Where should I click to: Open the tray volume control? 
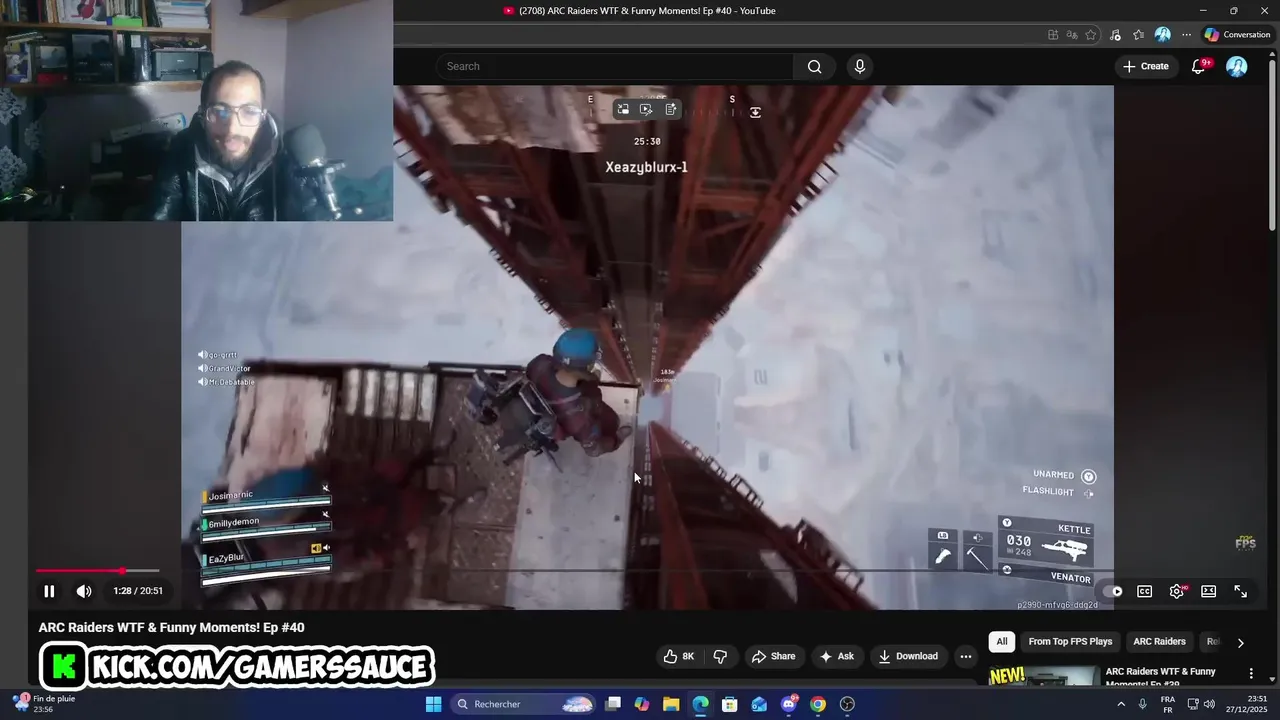click(1209, 704)
